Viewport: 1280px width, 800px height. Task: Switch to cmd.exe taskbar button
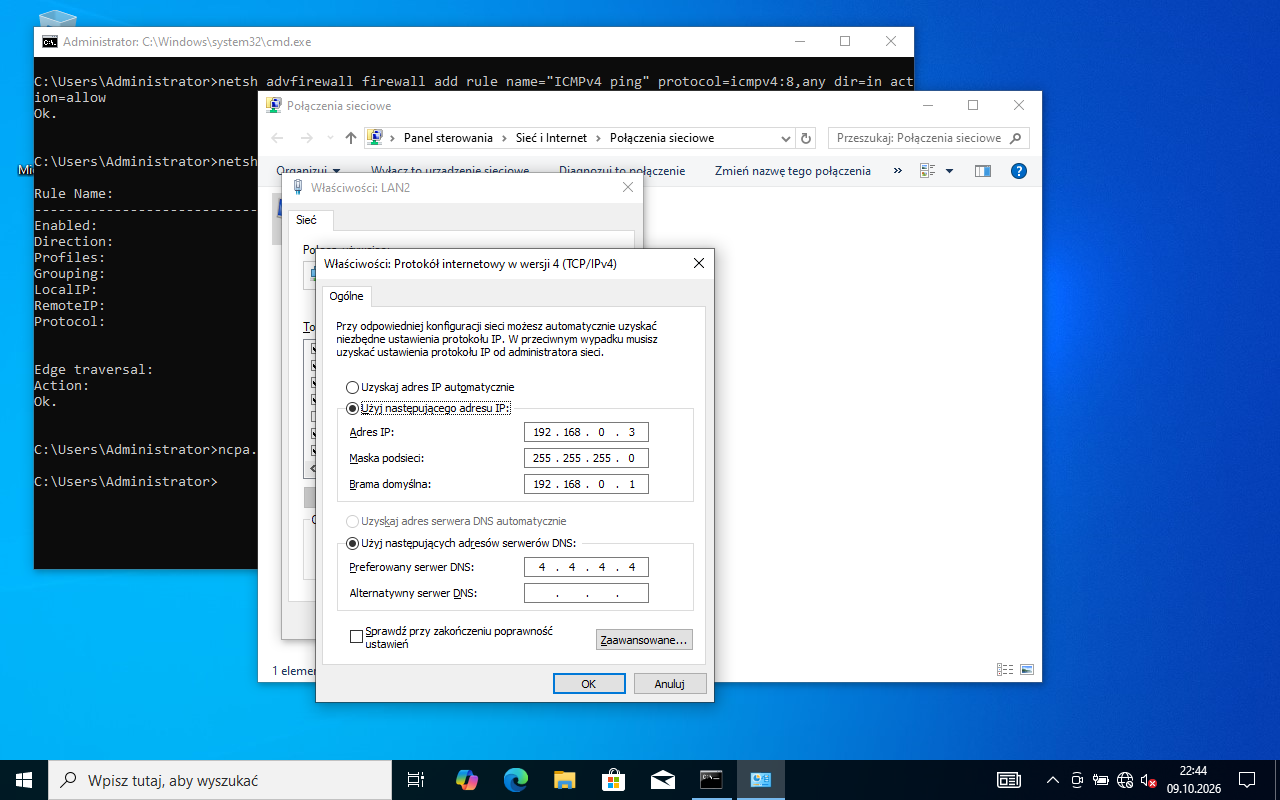pos(711,780)
